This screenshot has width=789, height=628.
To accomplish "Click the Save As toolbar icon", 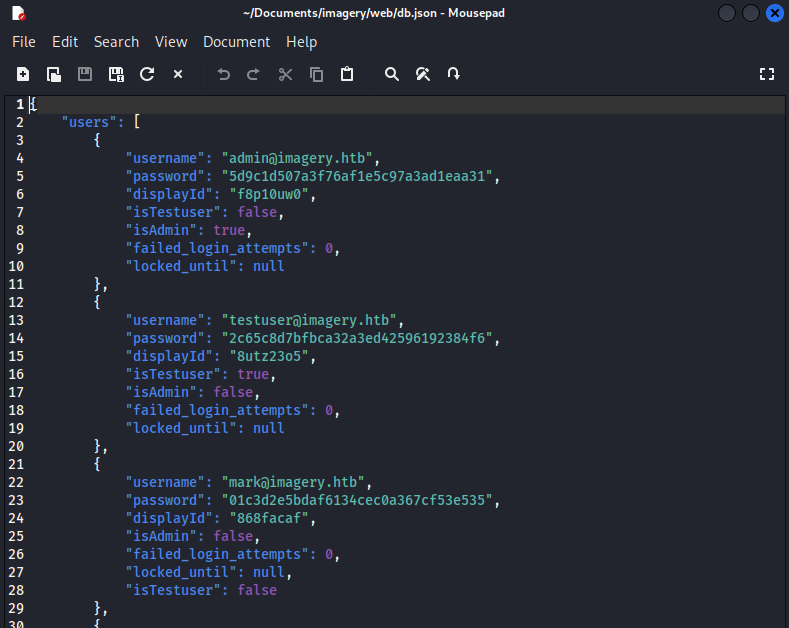I will (x=116, y=74).
